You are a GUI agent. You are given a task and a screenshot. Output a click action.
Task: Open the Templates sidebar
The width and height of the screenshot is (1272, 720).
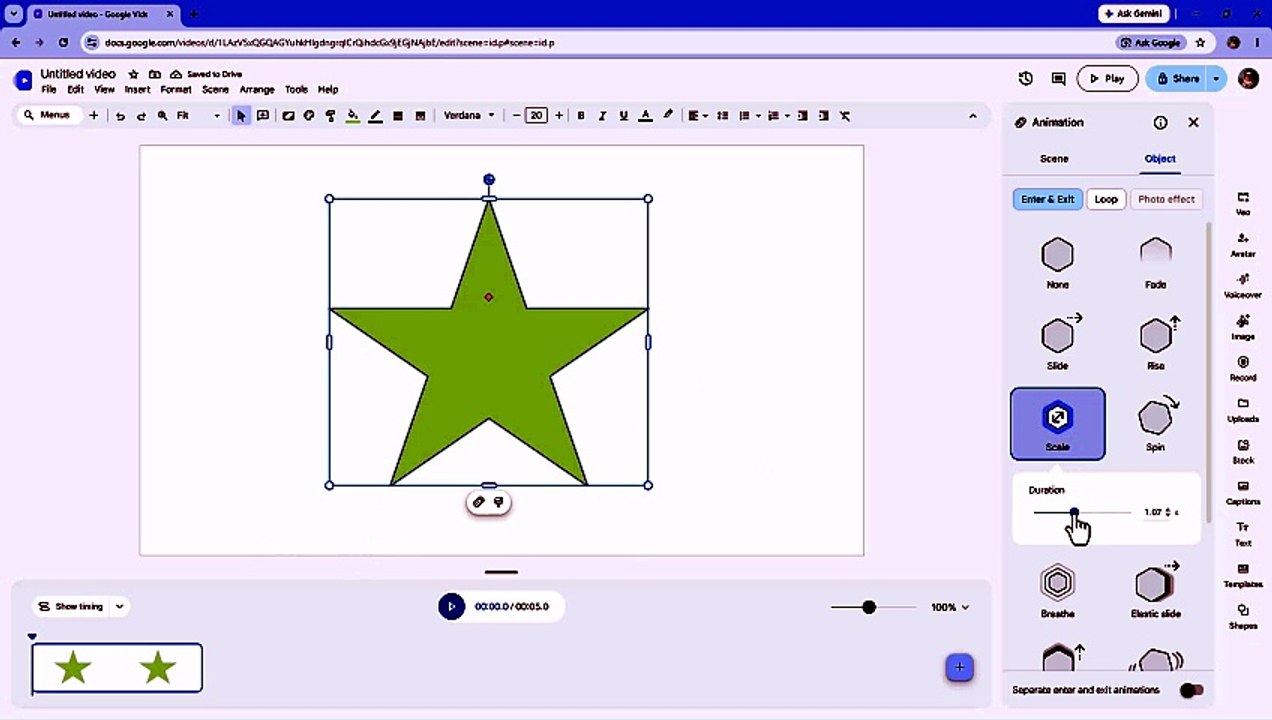[x=1243, y=575]
